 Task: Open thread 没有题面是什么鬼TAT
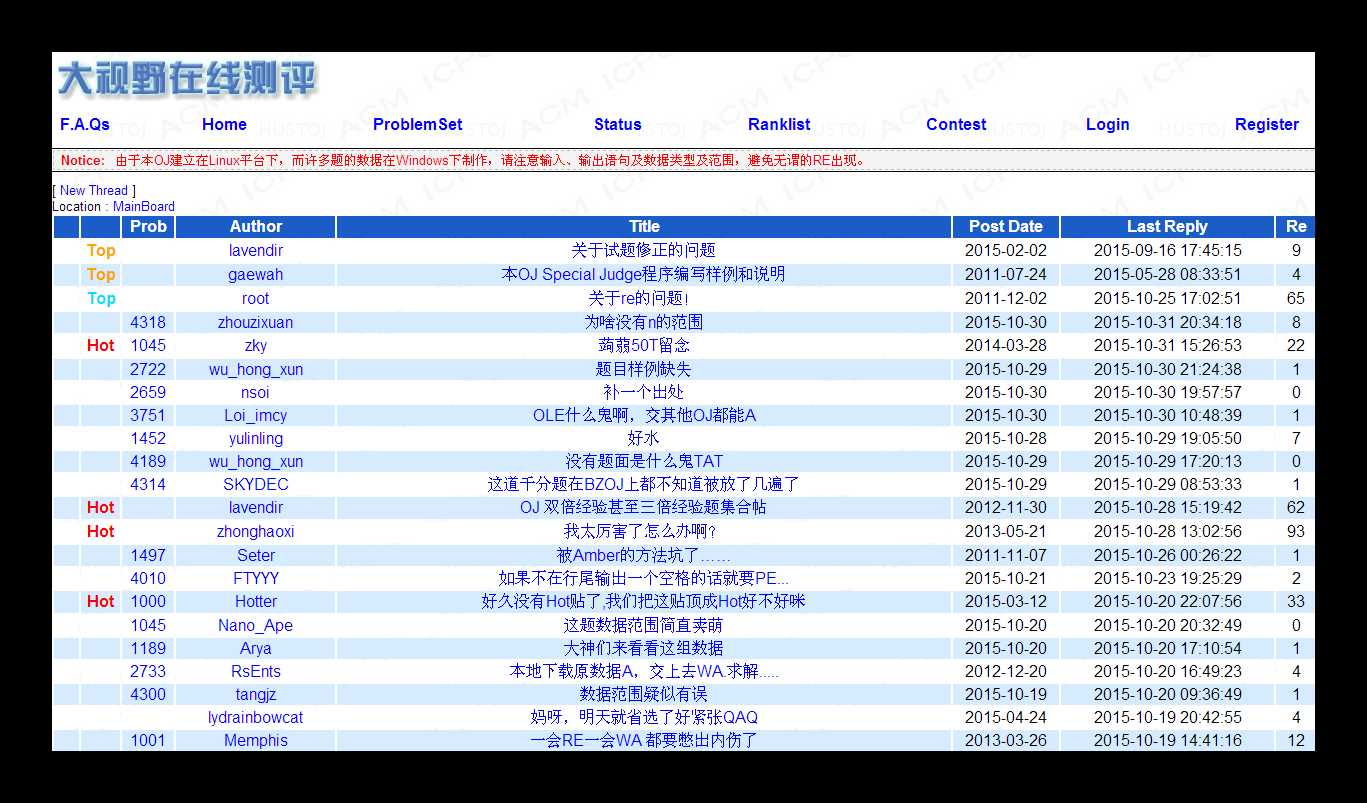tap(644, 461)
